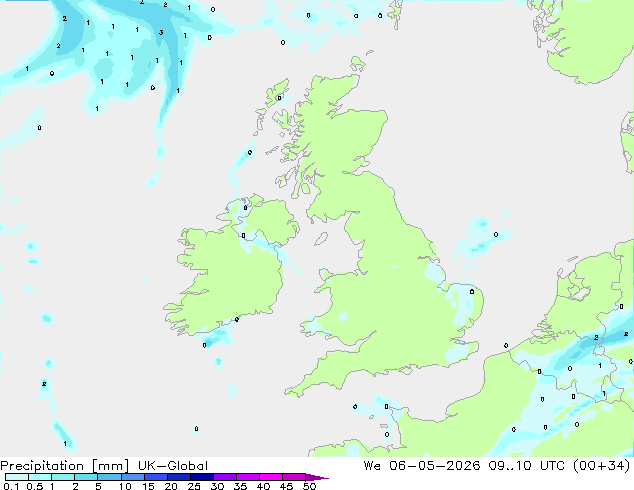The height and width of the screenshot is (490, 634).
Task: Click the Isle of Man outline
Action: (x=321, y=239)
